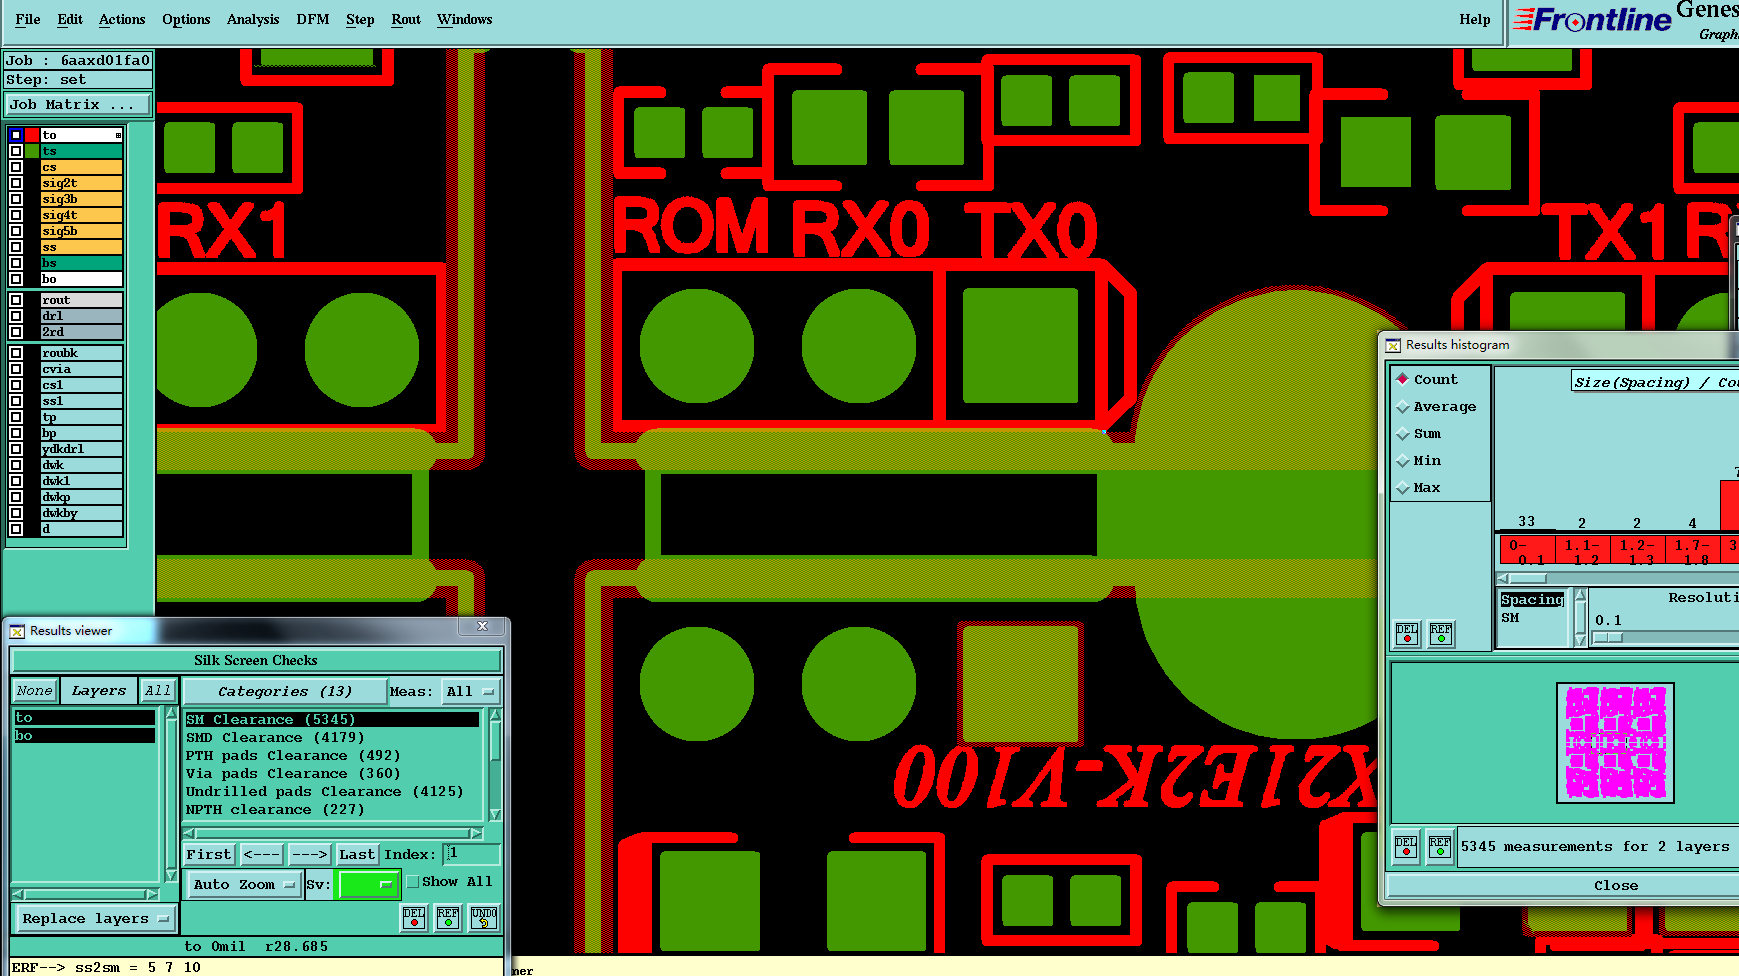Open the DFM menu

point(313,19)
